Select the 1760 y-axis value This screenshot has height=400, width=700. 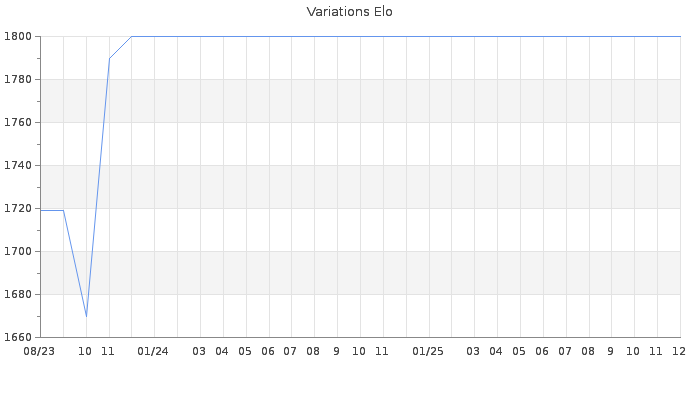pyautogui.click(x=18, y=122)
